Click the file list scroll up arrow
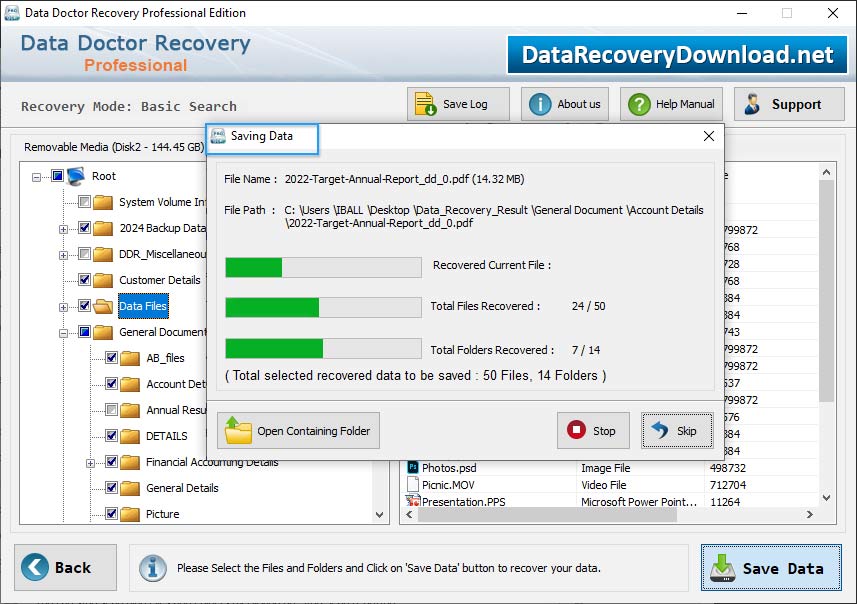The width and height of the screenshot is (857, 604). (826, 173)
